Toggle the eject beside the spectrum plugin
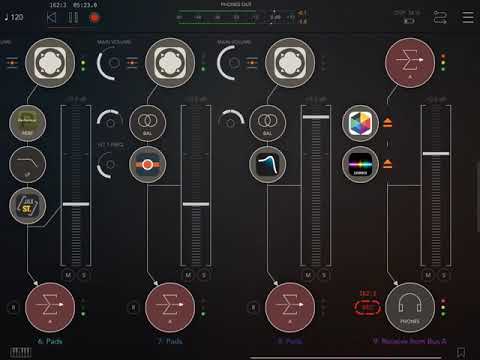 pyautogui.click(x=387, y=164)
